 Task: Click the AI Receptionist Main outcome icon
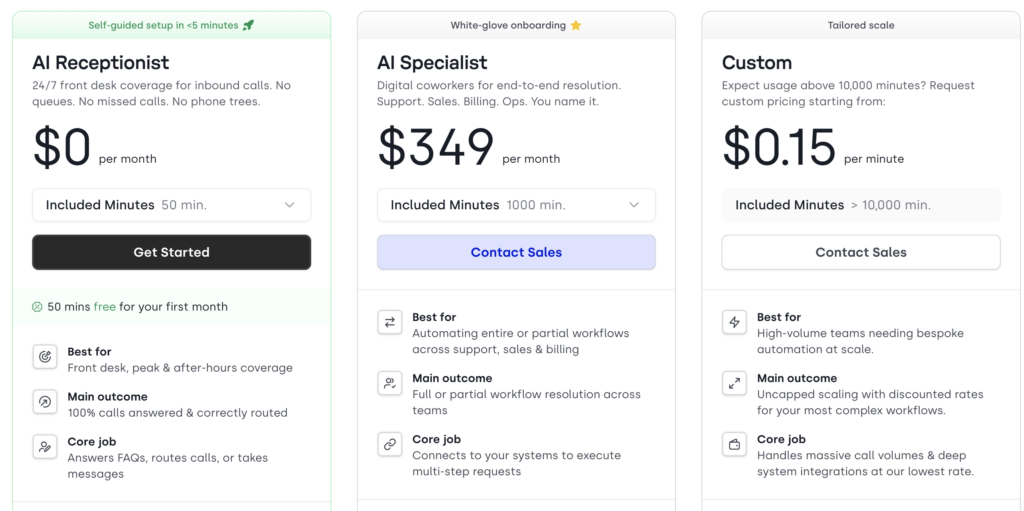(45, 402)
